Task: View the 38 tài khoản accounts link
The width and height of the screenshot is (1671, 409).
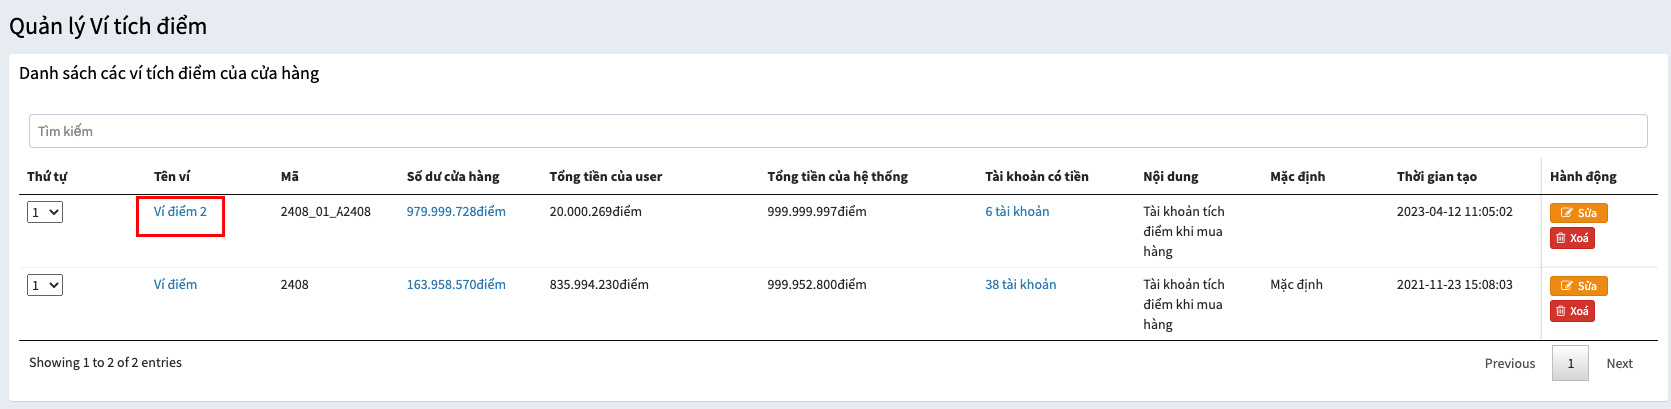Action: click(1020, 285)
